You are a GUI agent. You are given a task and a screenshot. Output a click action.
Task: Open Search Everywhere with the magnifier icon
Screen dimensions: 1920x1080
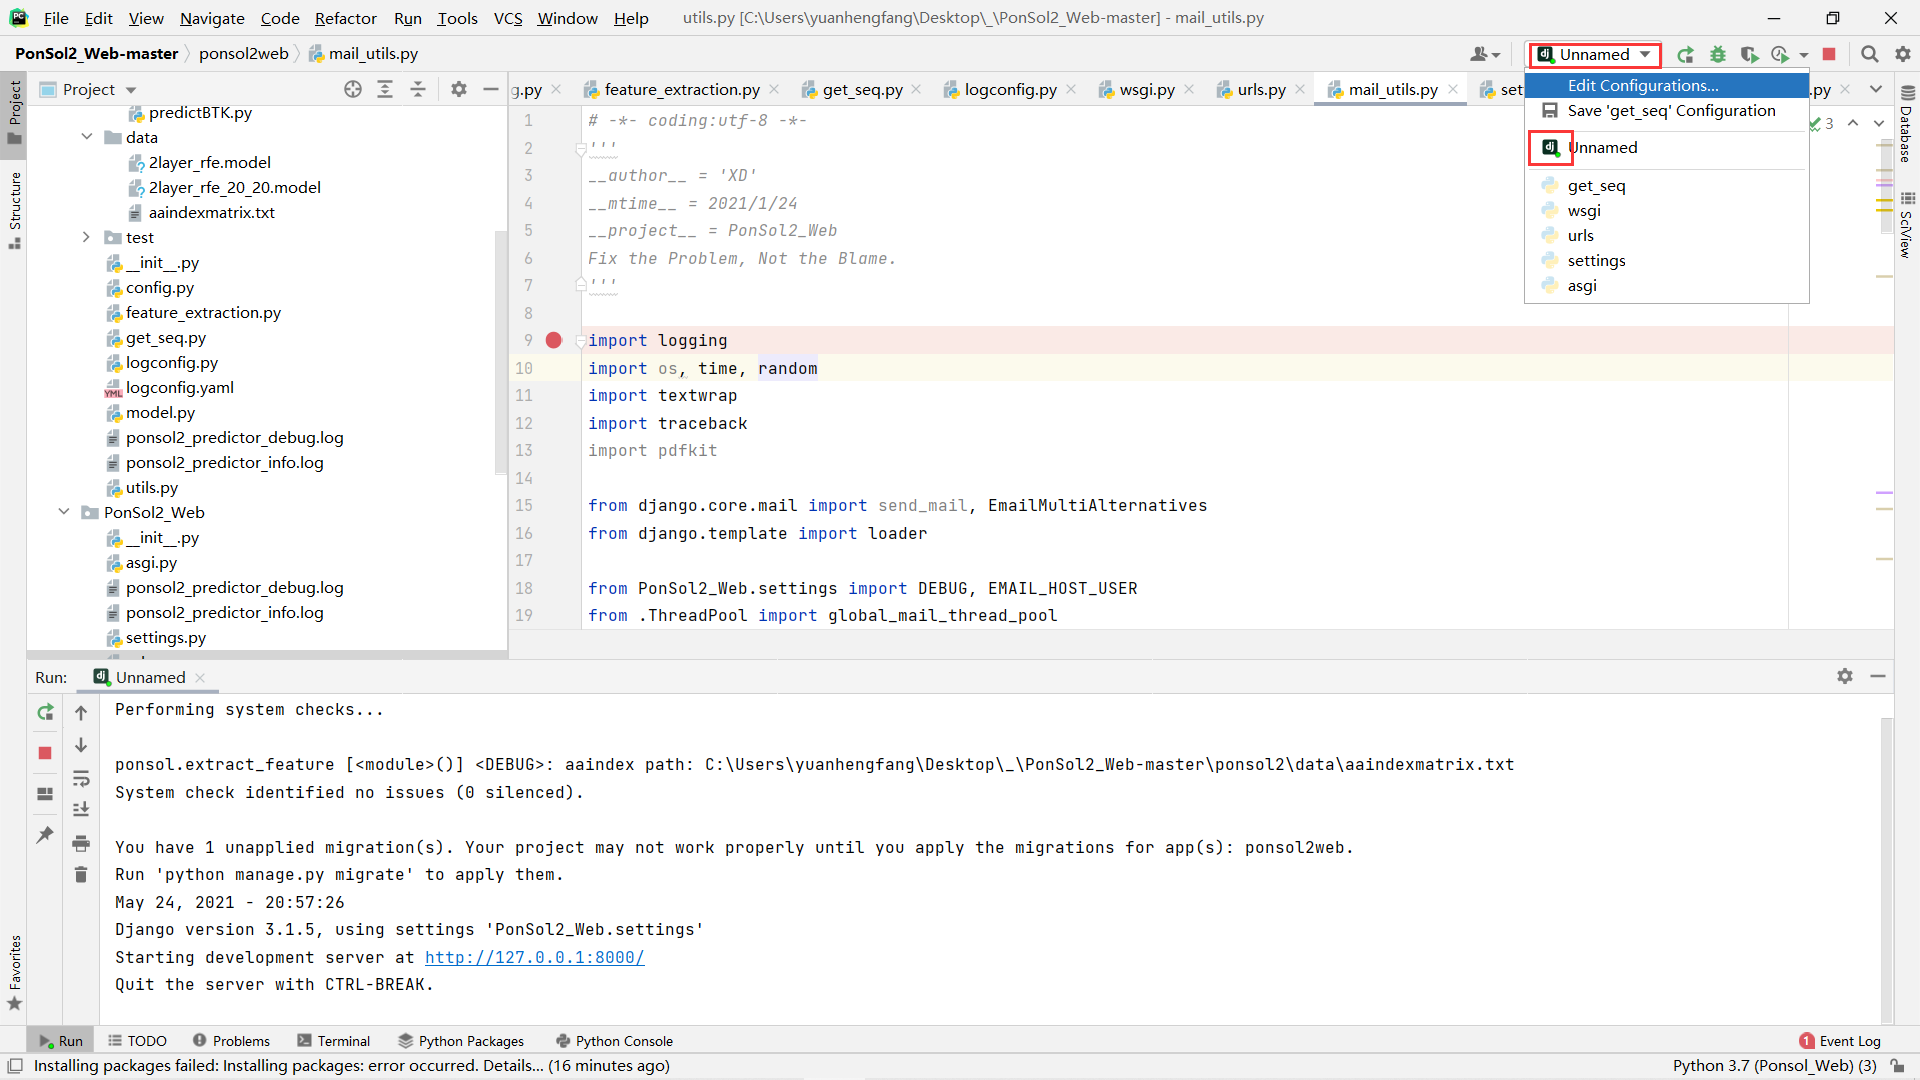pos(1869,54)
